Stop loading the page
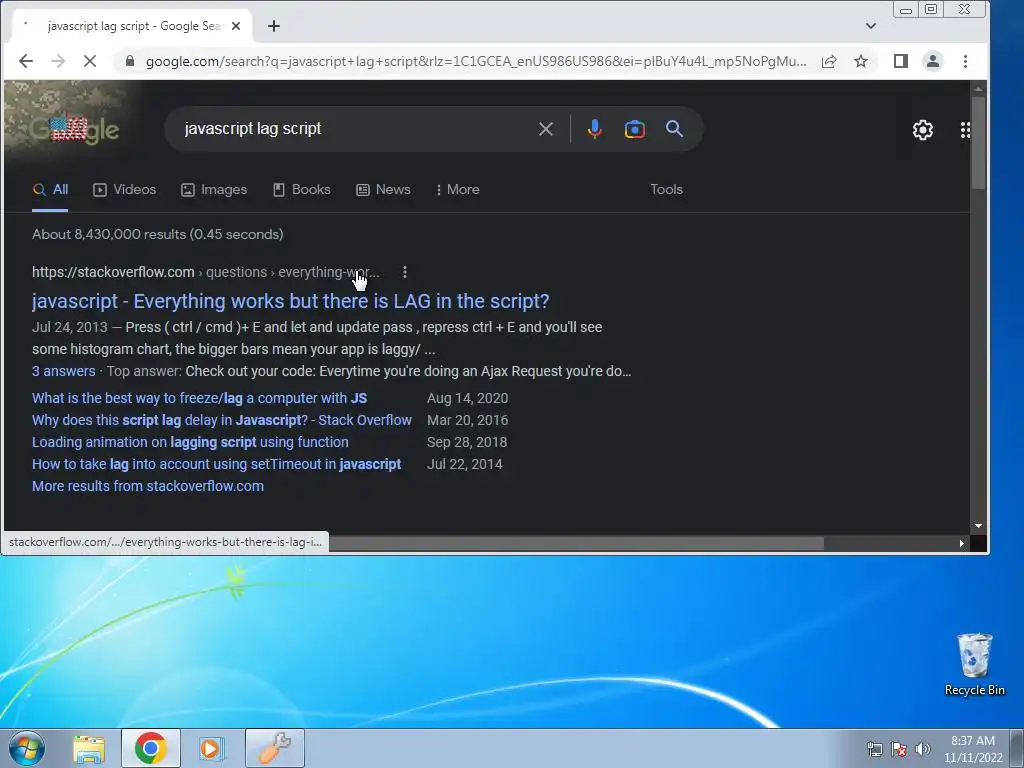The image size is (1024, 768). tap(90, 61)
